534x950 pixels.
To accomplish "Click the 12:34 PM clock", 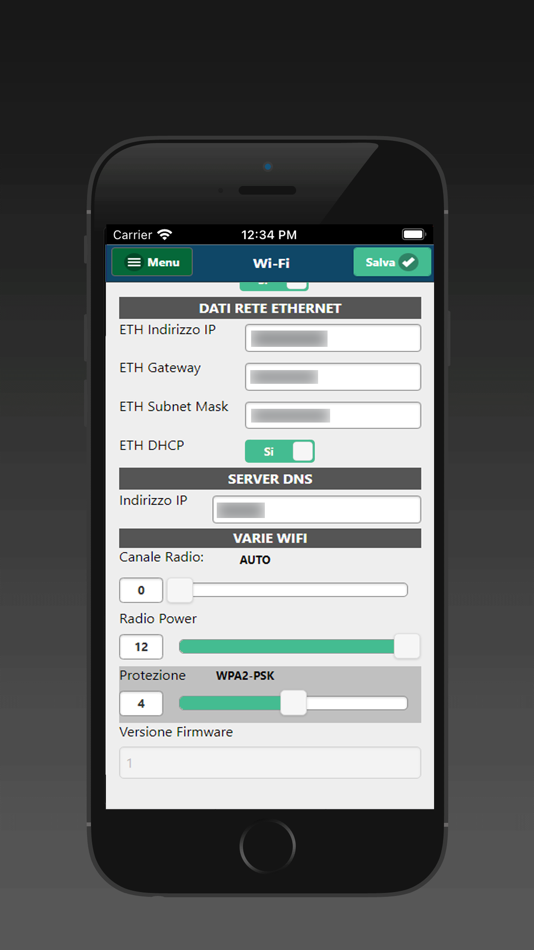I will coord(269,234).
